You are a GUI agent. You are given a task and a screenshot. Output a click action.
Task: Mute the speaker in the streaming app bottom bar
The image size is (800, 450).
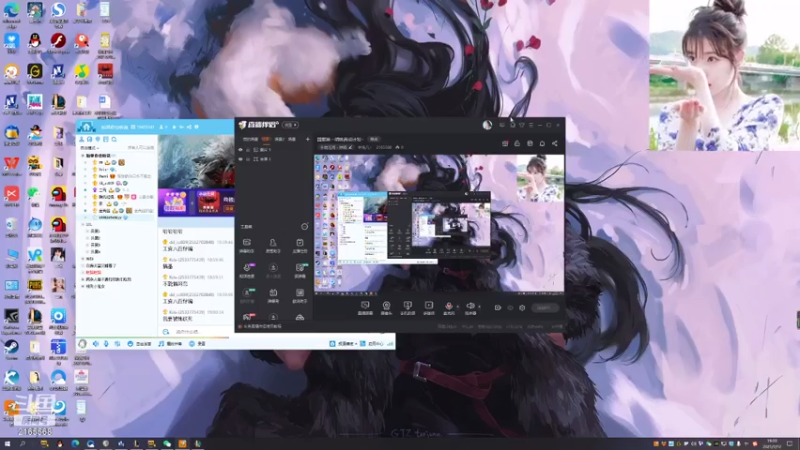click(470, 308)
